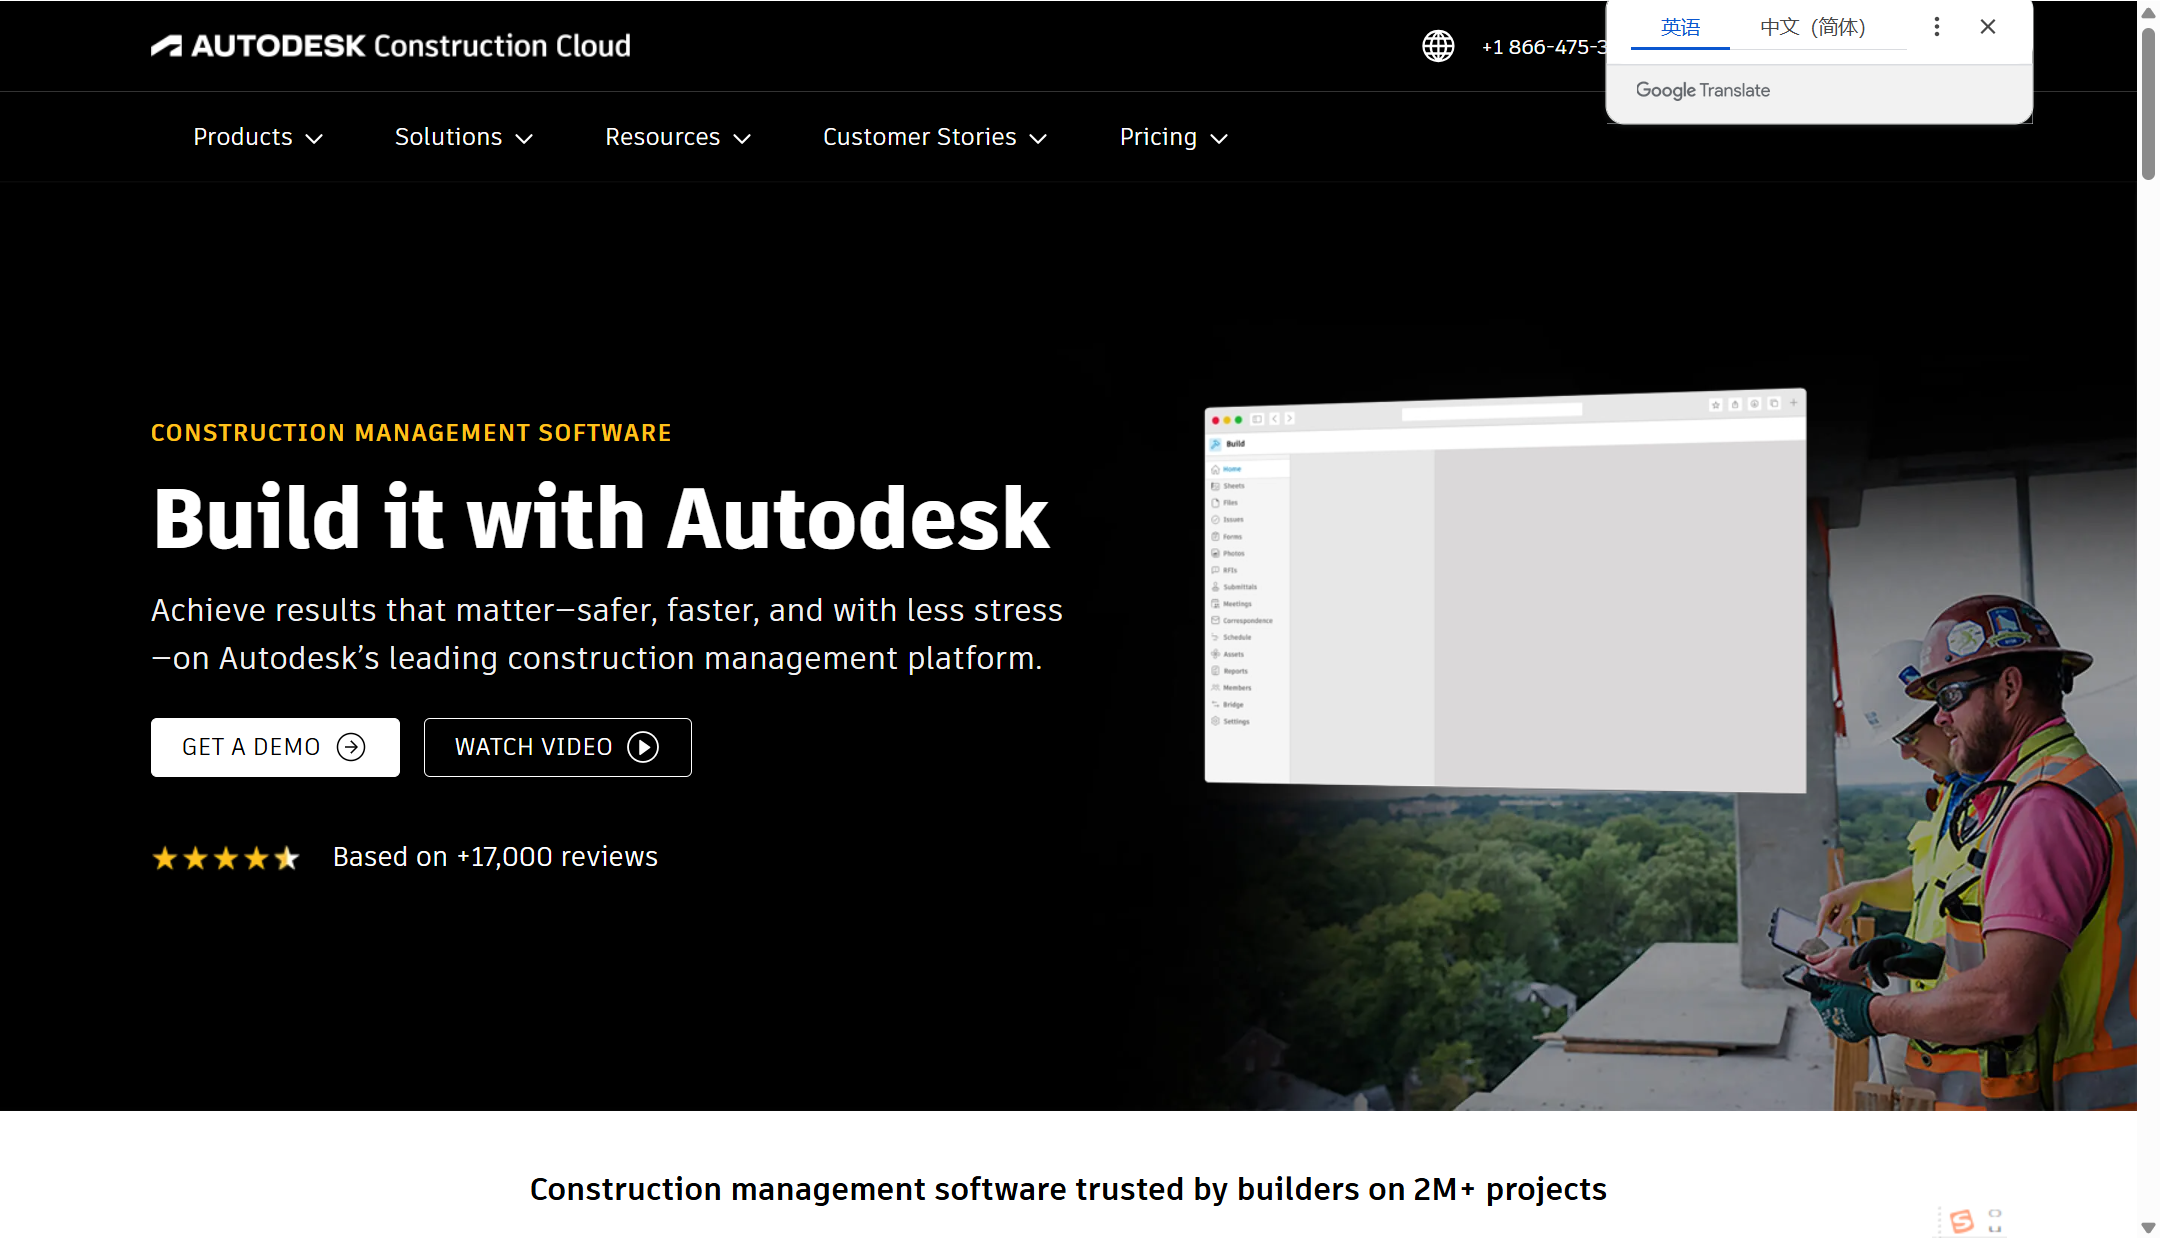The image size is (2160, 1238).
Task: Click the Autodesk Construction Cloud logo
Action: (390, 46)
